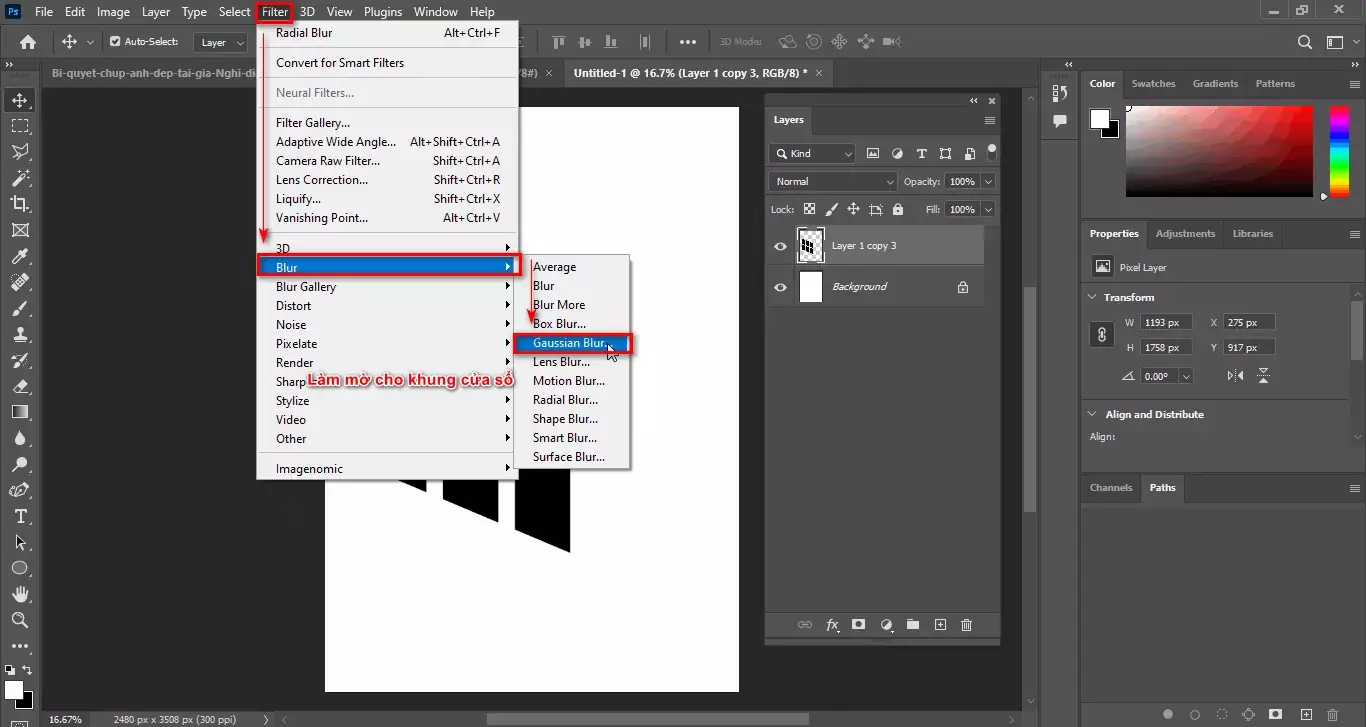Image resolution: width=1366 pixels, height=727 pixels.
Task: Hide the Background layer
Action: 781,287
